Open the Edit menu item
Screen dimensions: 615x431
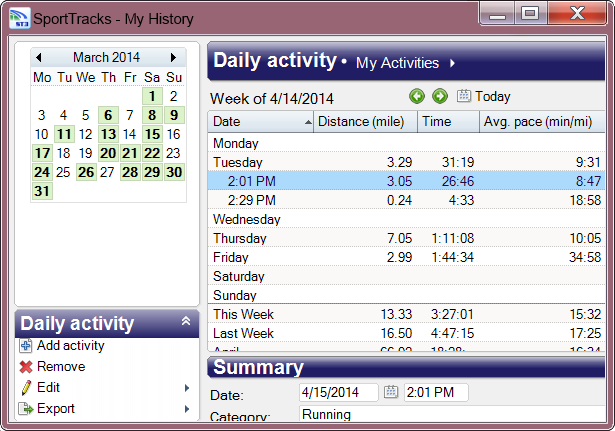pos(48,387)
